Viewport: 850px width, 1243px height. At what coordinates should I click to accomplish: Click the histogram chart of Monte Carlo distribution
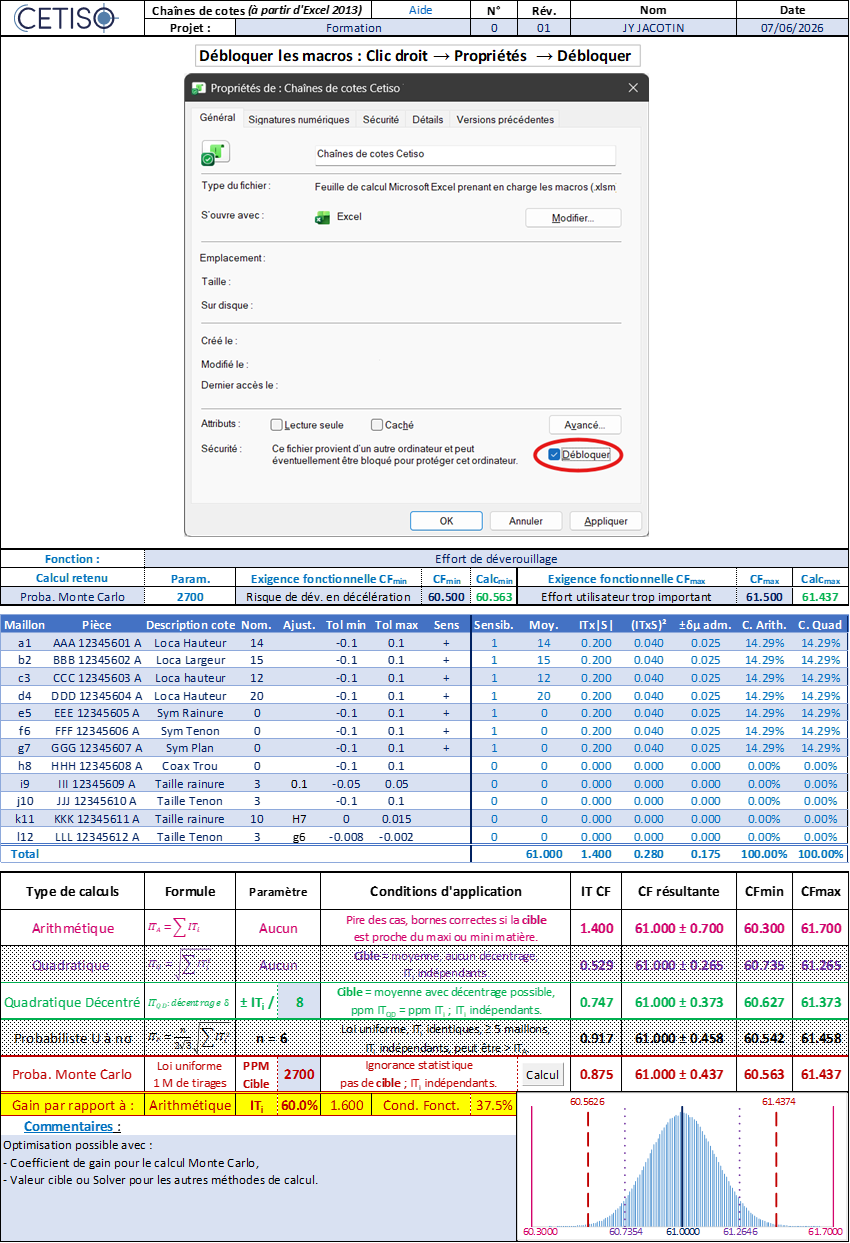(x=683, y=1165)
